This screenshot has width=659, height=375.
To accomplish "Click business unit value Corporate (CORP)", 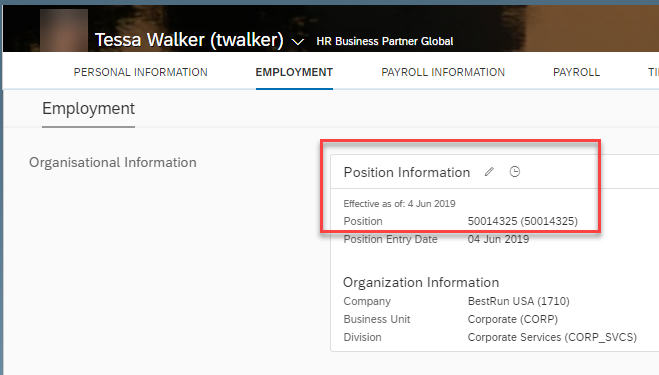I will pyautogui.click(x=512, y=319).
